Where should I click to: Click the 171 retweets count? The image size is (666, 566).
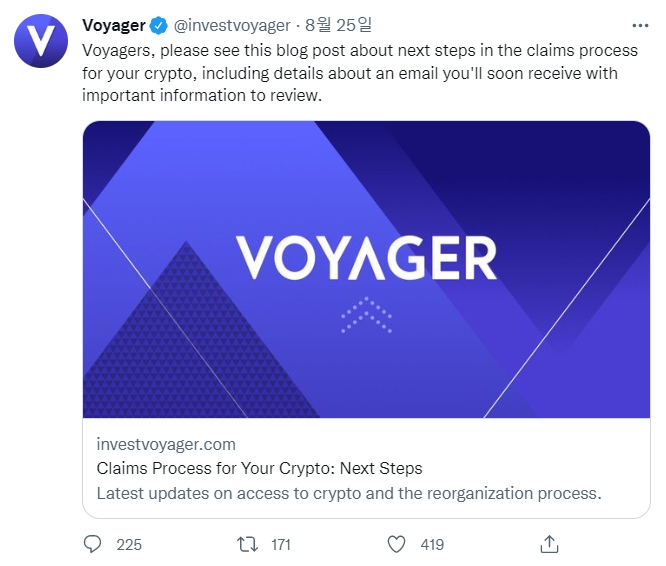281,545
